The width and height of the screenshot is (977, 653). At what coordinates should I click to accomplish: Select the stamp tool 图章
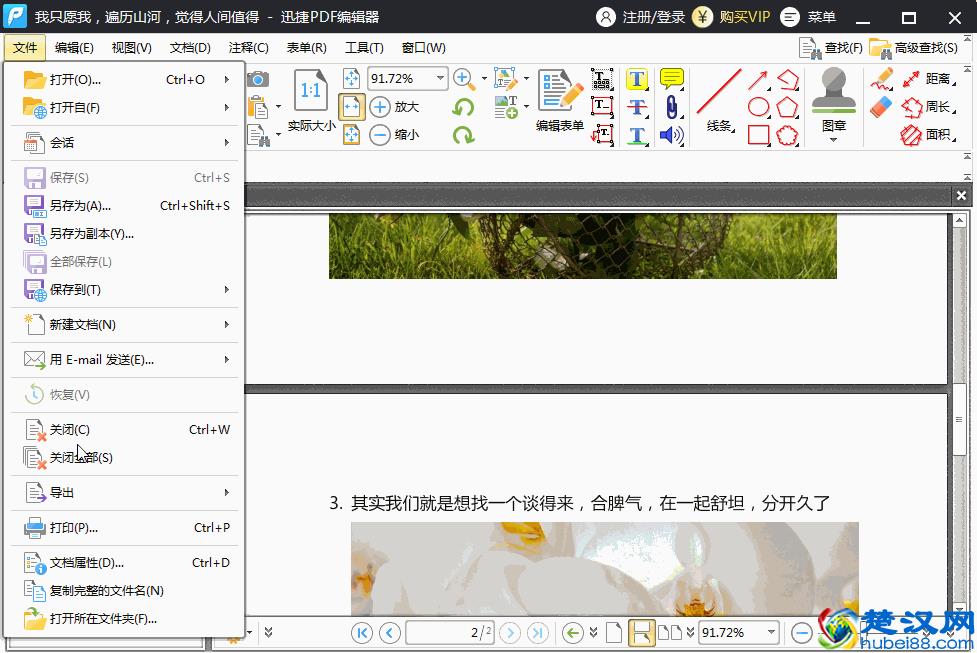point(835,95)
